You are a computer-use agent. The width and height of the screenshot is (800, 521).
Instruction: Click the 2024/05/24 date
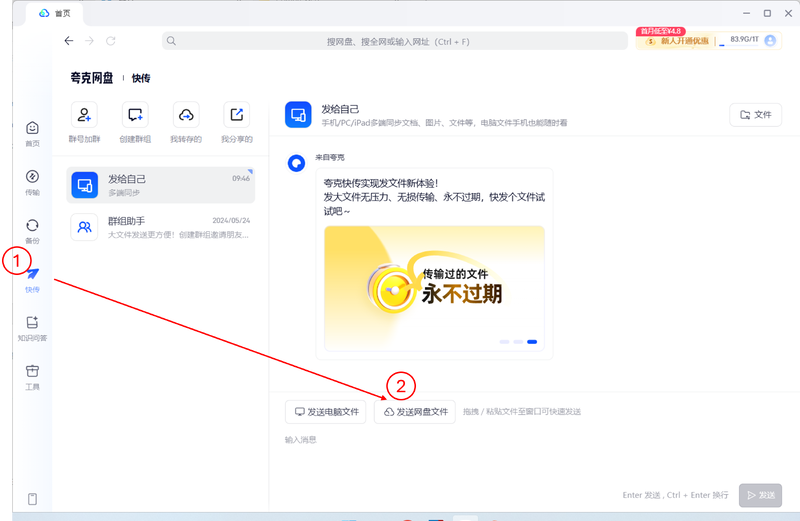[231, 220]
